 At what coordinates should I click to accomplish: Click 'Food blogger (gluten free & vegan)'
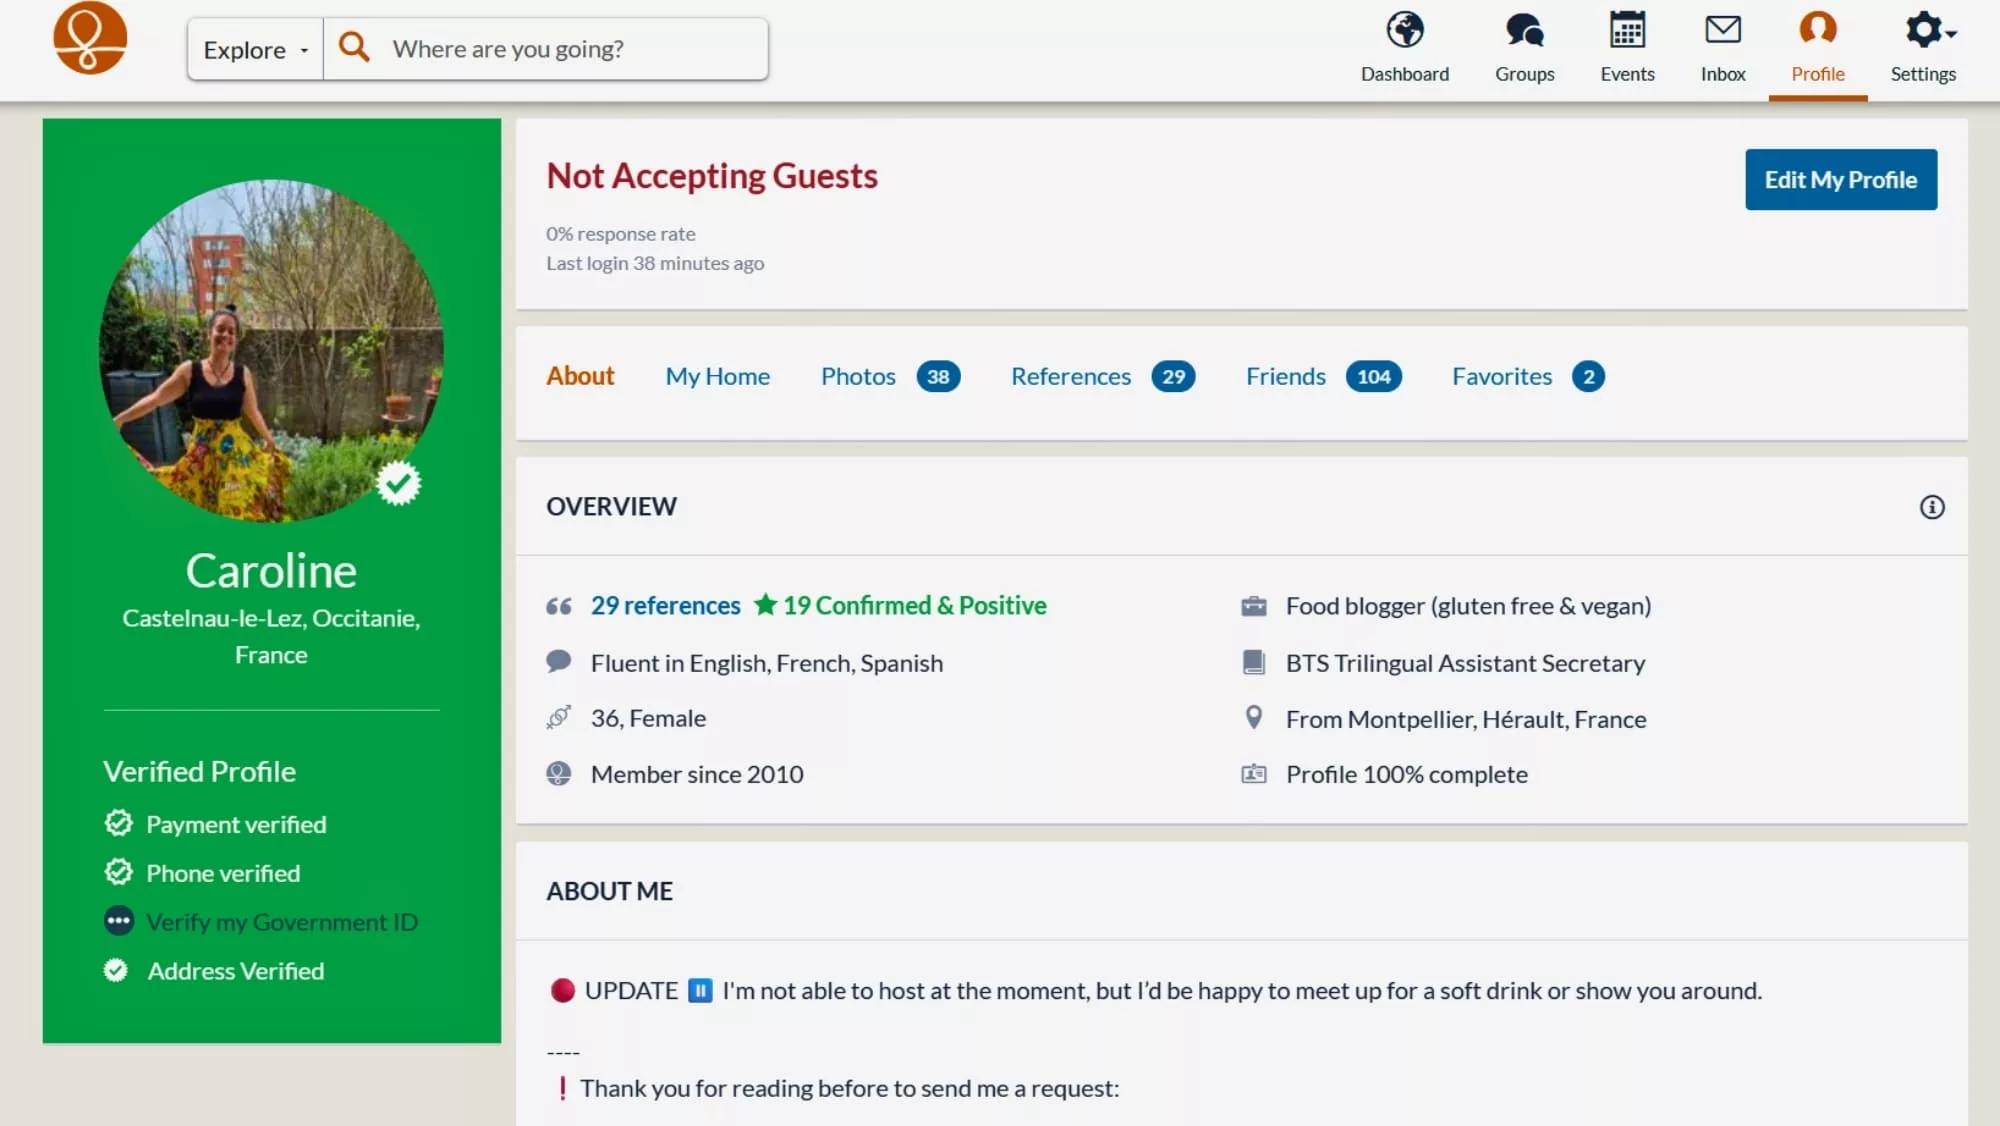point(1468,606)
